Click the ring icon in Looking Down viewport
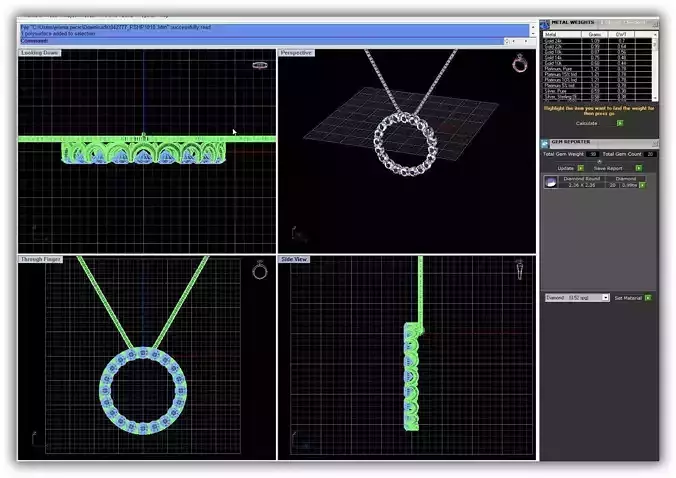The width and height of the screenshot is (676, 478). (260, 65)
